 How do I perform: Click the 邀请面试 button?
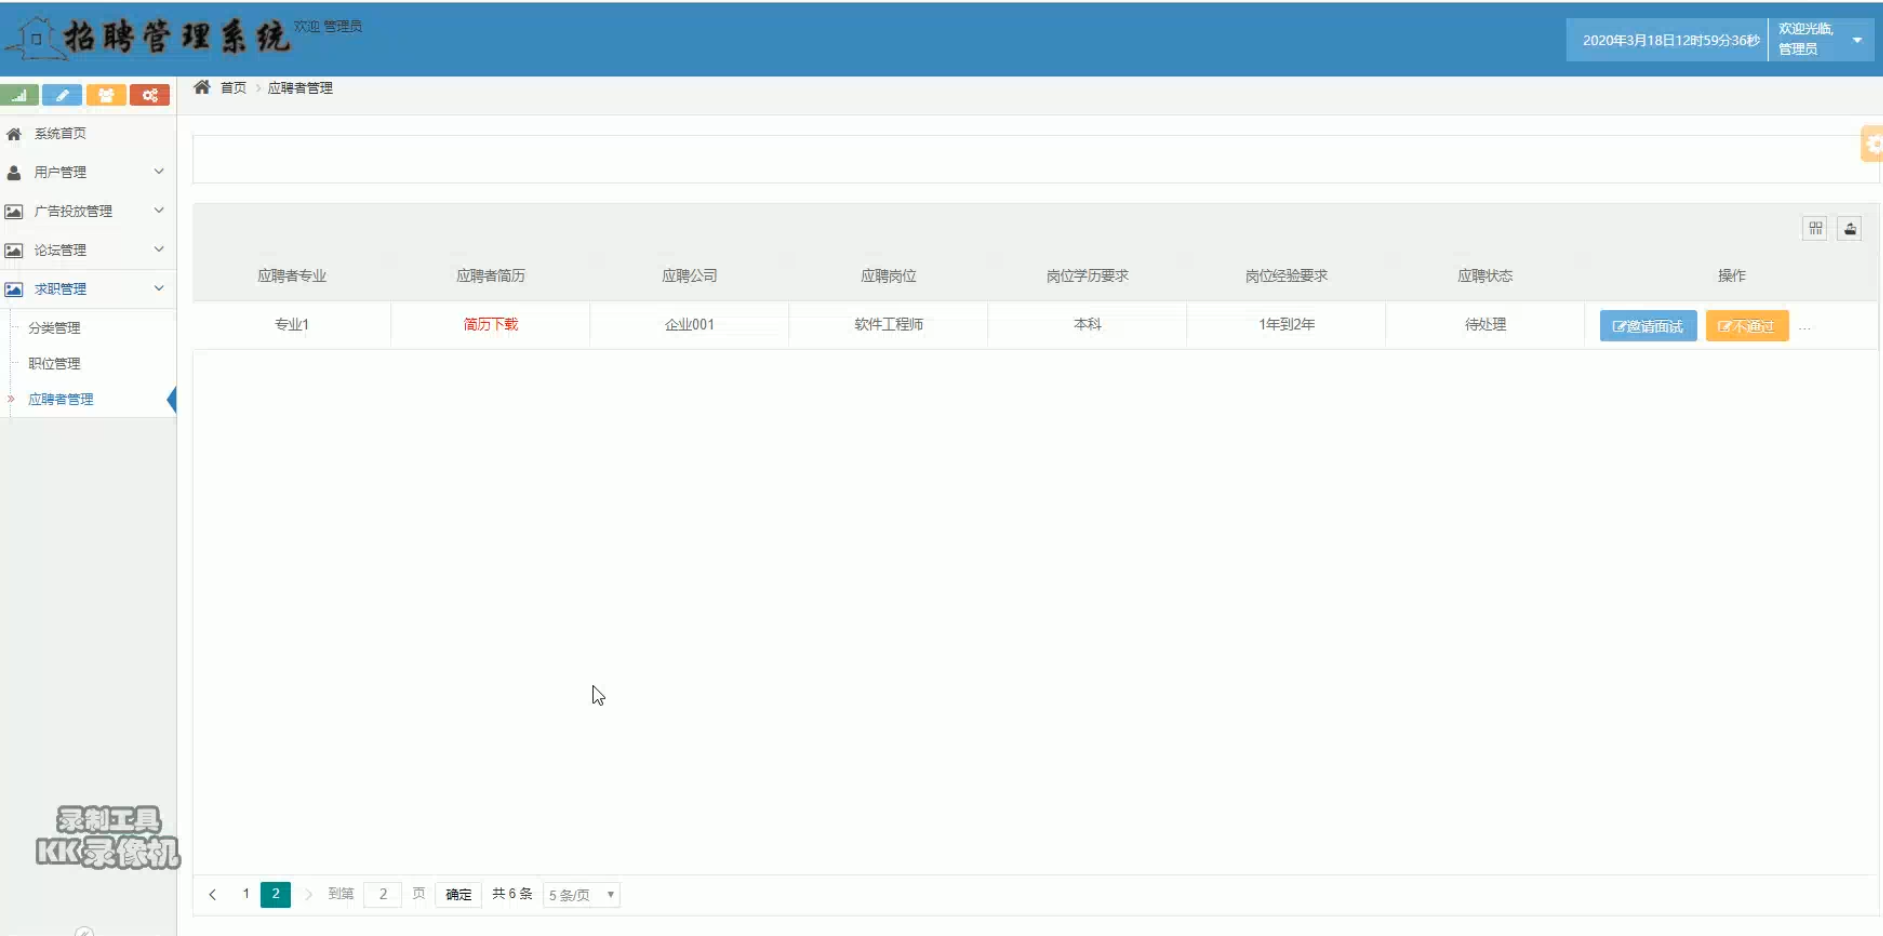click(1648, 326)
